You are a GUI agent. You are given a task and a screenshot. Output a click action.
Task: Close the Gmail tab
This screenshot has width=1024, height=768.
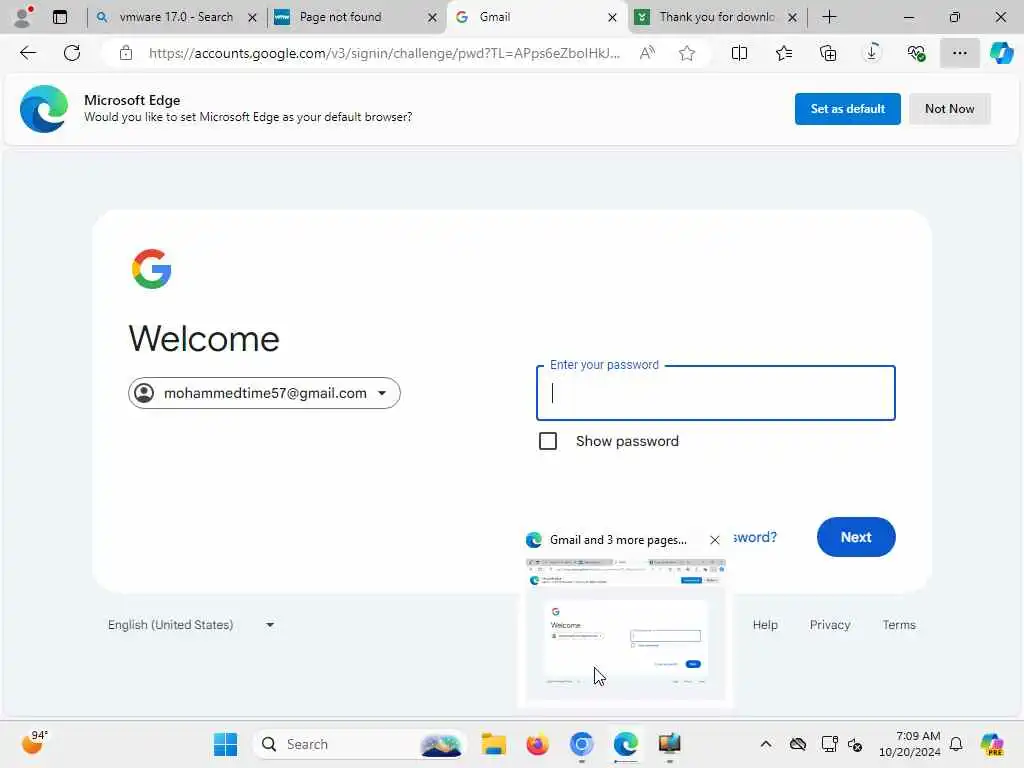point(612,18)
